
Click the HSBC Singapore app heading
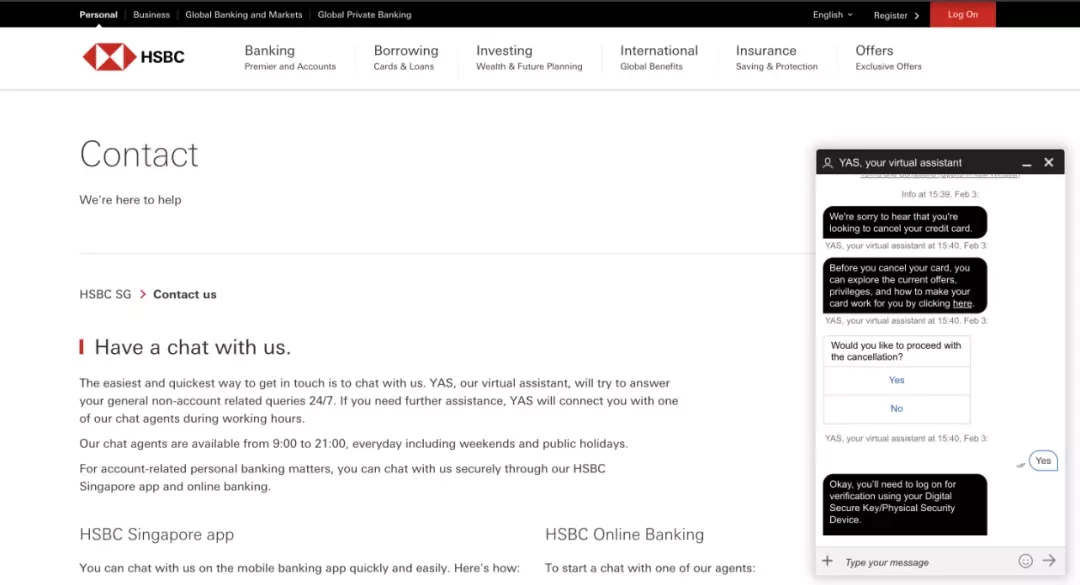(156, 535)
